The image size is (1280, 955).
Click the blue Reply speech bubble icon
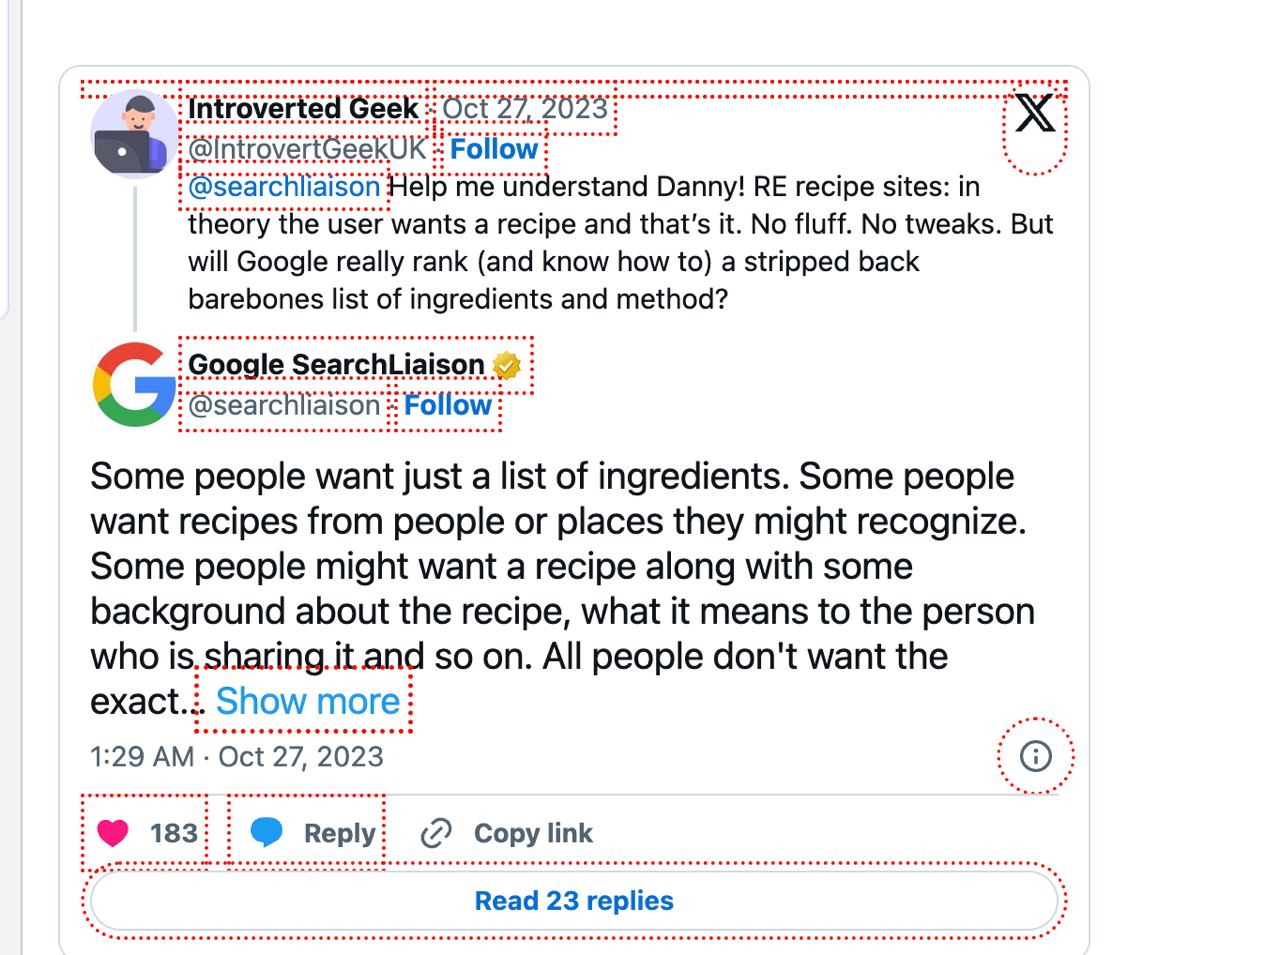(x=266, y=832)
